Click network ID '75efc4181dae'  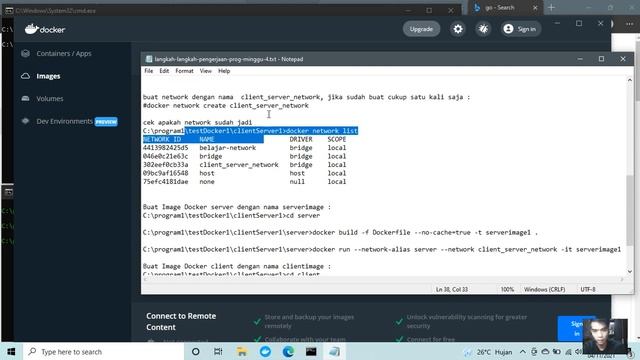pos(165,182)
